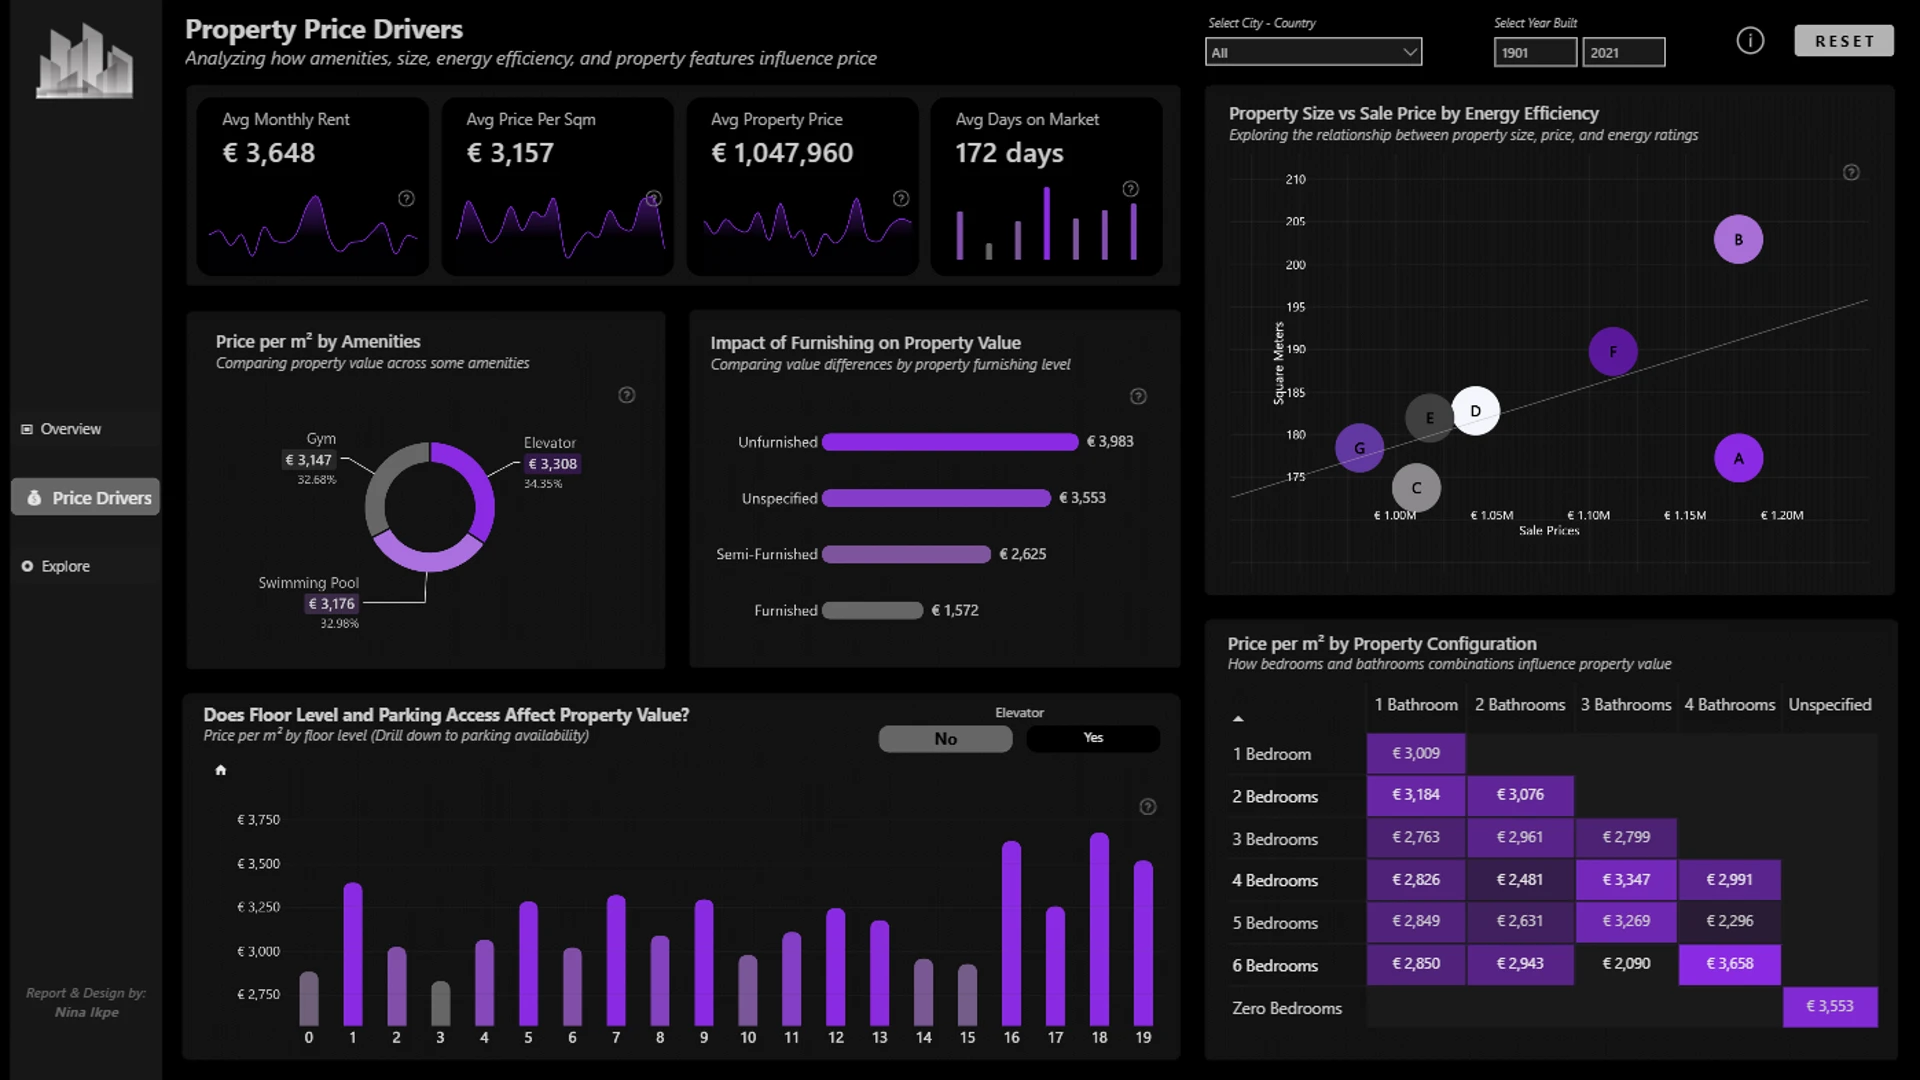Click help icon on floor level bar chart
Image resolution: width=1920 pixels, height=1080 pixels.
coord(1148,807)
